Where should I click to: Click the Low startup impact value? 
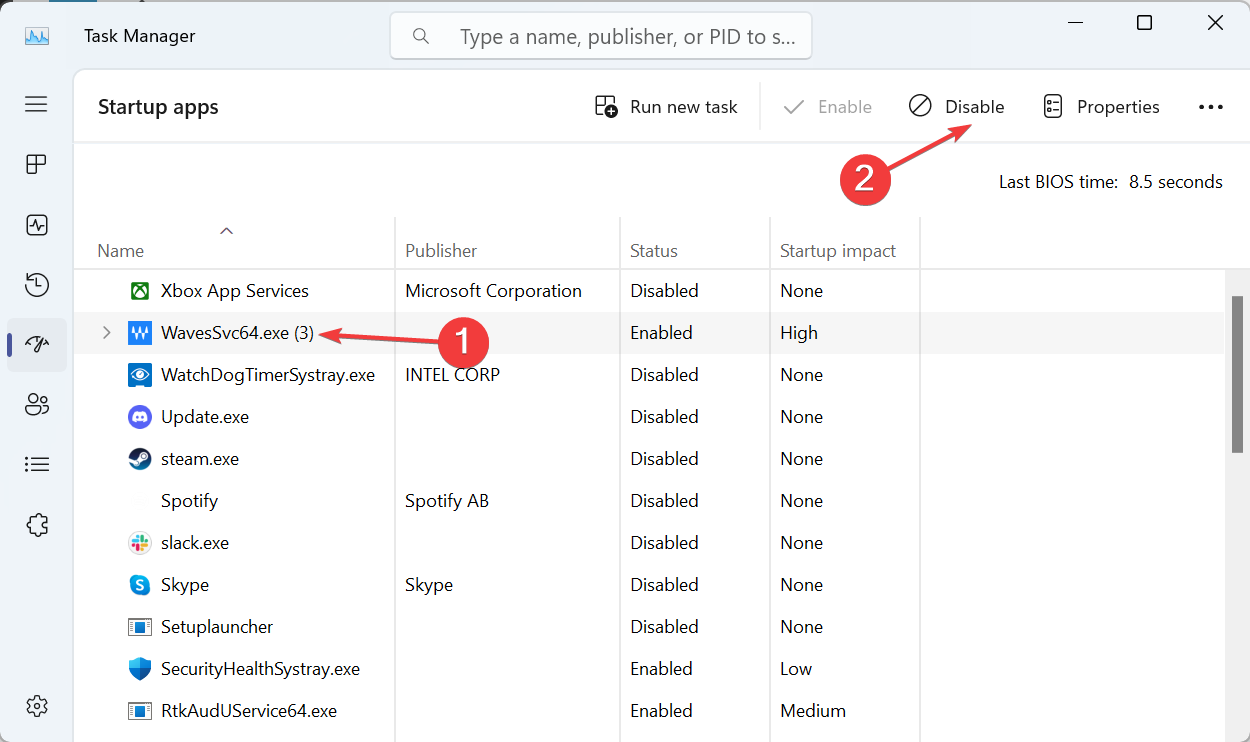pos(796,669)
